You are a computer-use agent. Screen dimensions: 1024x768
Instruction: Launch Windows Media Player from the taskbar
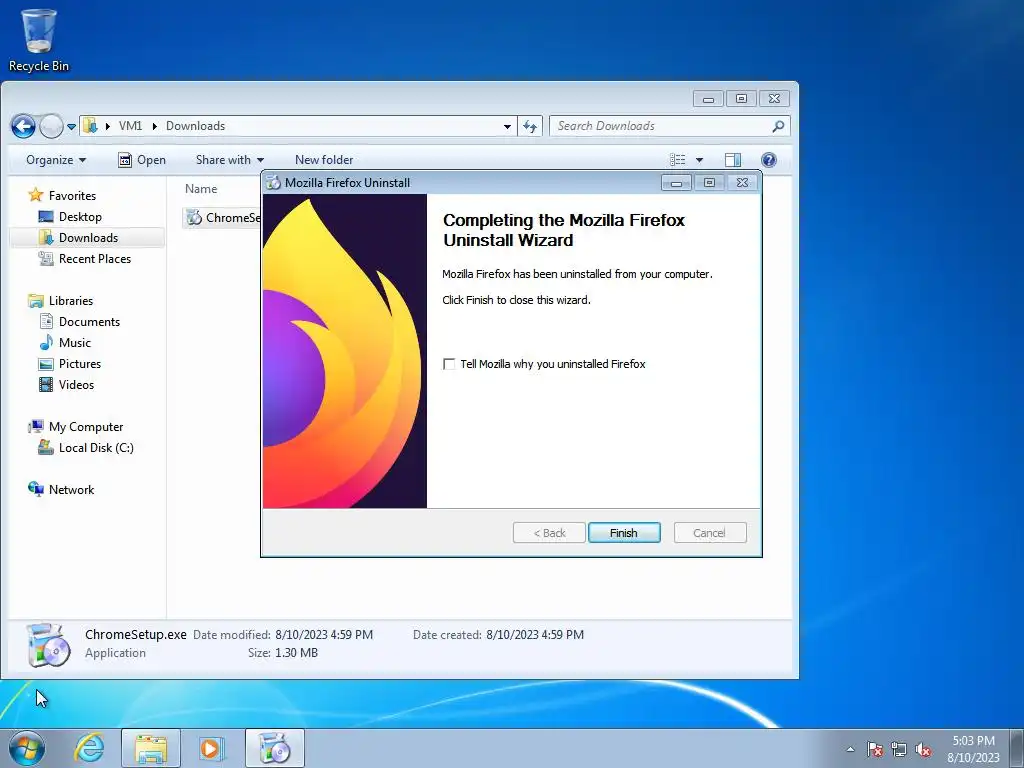210,748
